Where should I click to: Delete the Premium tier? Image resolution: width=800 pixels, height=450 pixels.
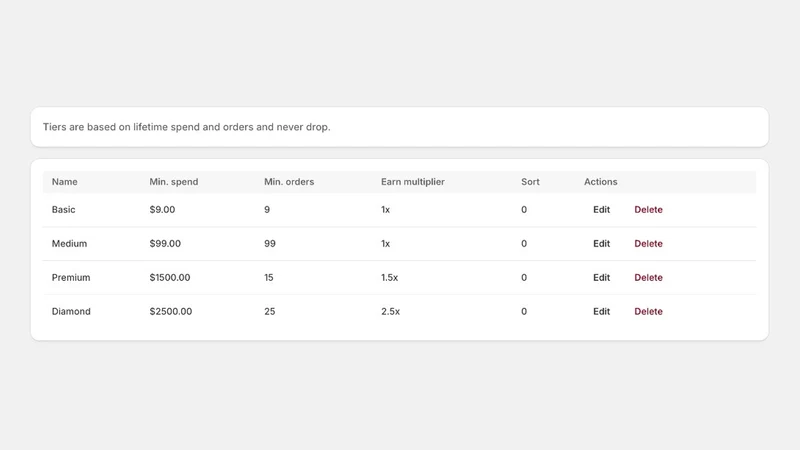(648, 278)
